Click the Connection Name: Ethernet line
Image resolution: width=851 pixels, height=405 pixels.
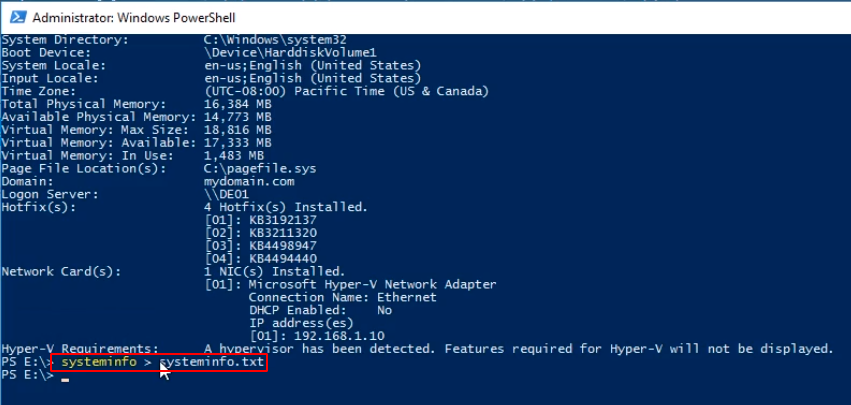point(342,298)
